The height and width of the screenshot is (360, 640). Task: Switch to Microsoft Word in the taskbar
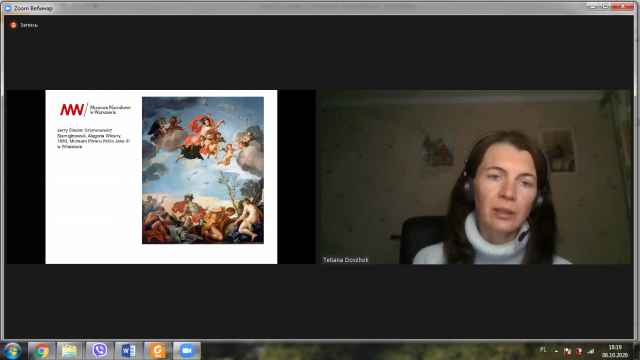(x=129, y=351)
